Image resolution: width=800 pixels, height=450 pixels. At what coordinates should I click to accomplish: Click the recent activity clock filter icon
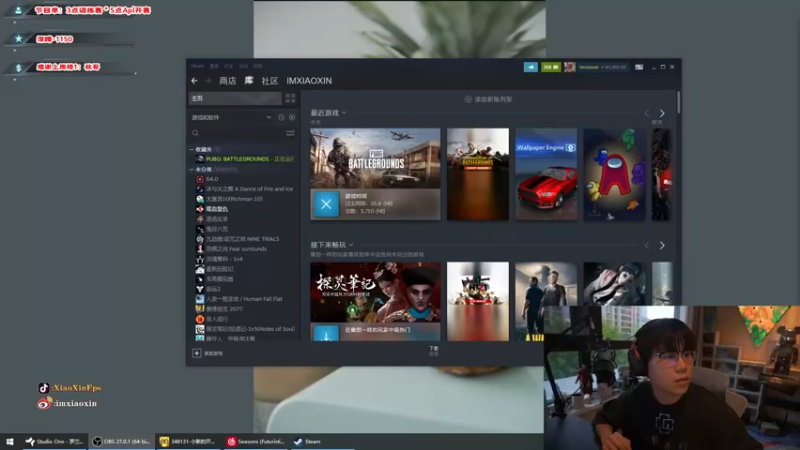point(281,117)
